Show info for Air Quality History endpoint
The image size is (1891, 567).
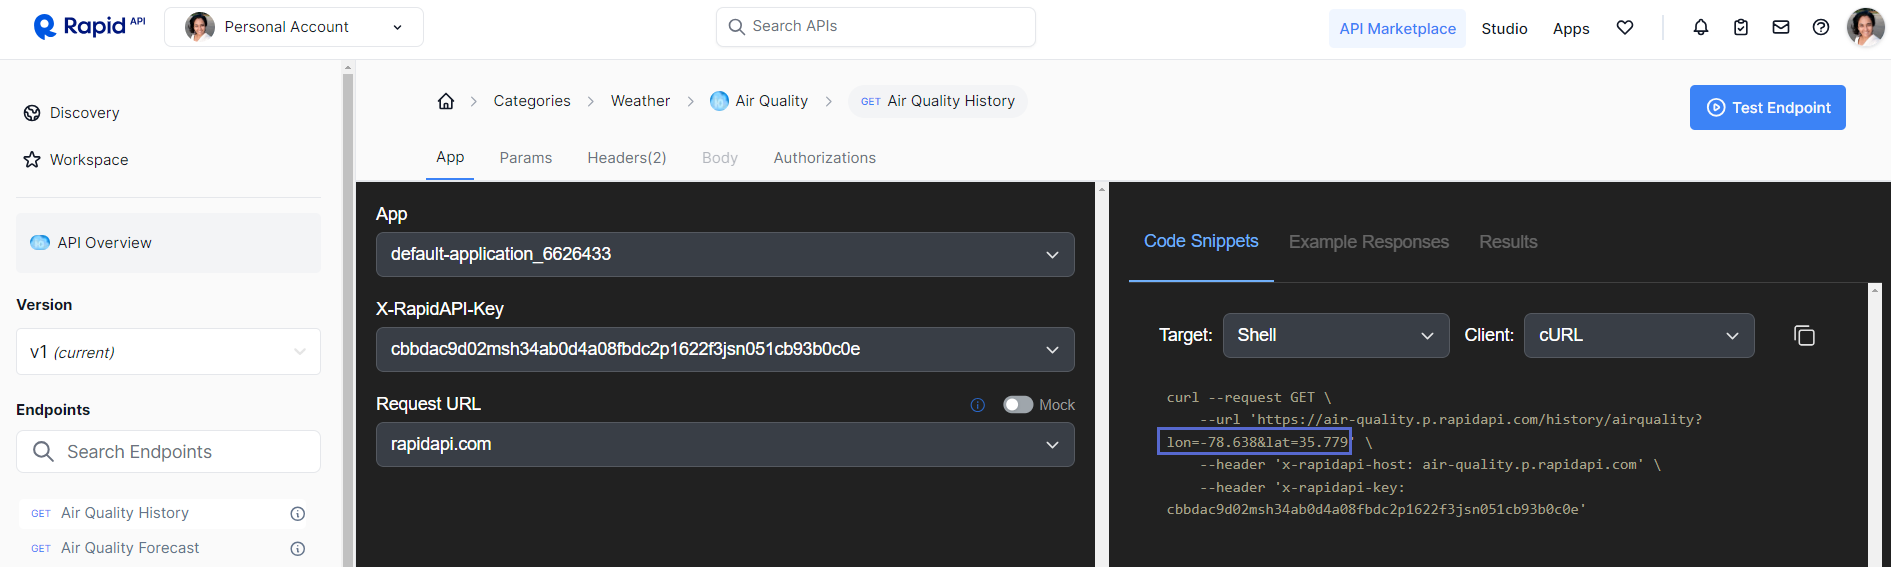pyautogui.click(x=297, y=514)
